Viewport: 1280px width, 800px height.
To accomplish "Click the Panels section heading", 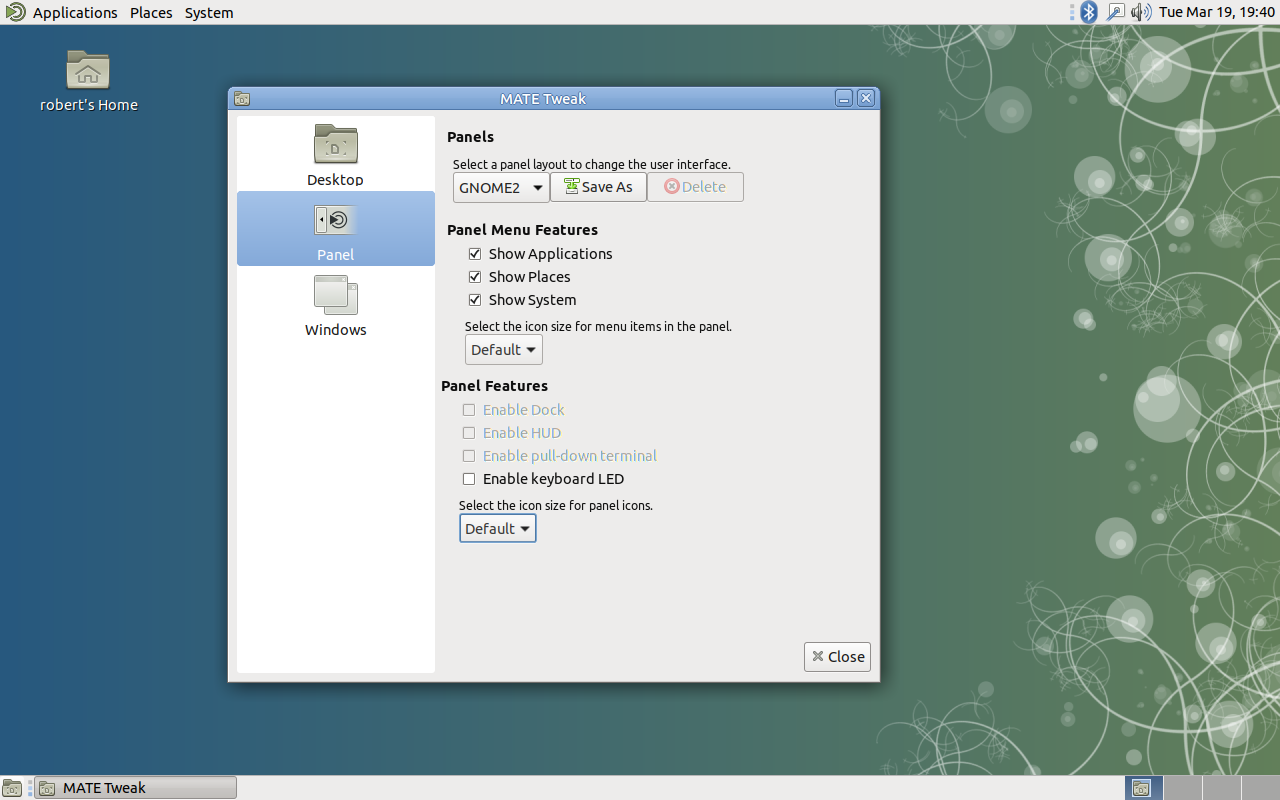I will (x=471, y=137).
